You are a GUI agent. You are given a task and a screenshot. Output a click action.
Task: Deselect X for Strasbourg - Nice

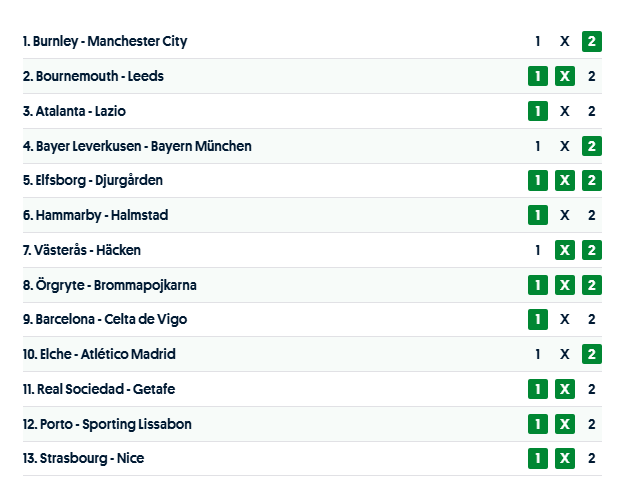[x=565, y=458]
